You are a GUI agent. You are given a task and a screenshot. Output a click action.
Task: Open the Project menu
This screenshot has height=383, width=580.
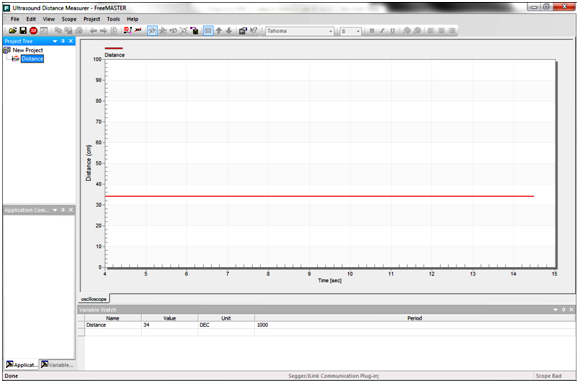click(92, 19)
